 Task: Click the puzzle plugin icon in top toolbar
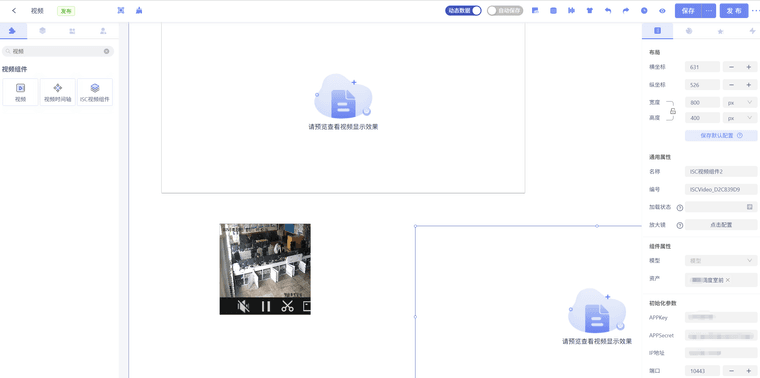571,11
